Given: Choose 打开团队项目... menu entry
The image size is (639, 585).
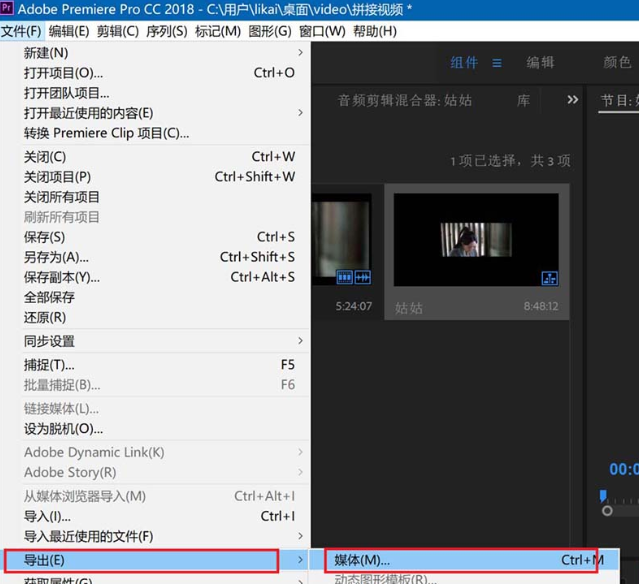Looking at the screenshot, I should (155, 93).
